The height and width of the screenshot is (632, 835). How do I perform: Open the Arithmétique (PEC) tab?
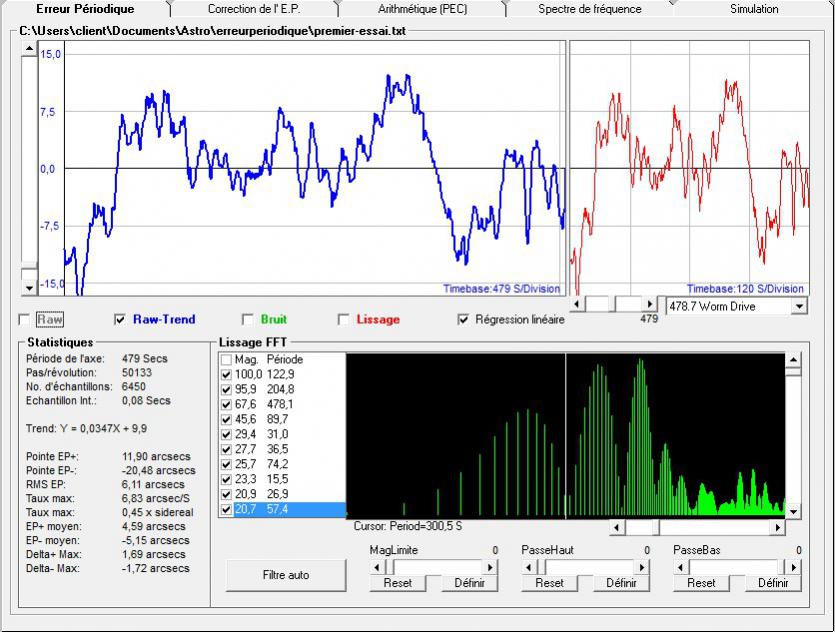(x=423, y=9)
